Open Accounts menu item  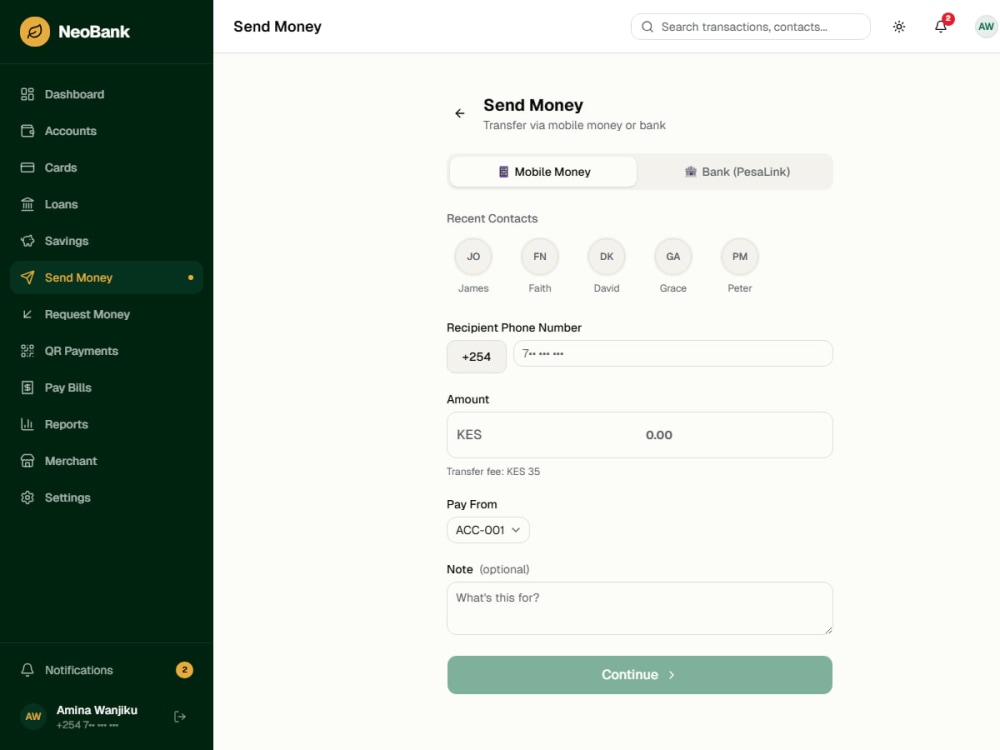click(107, 131)
